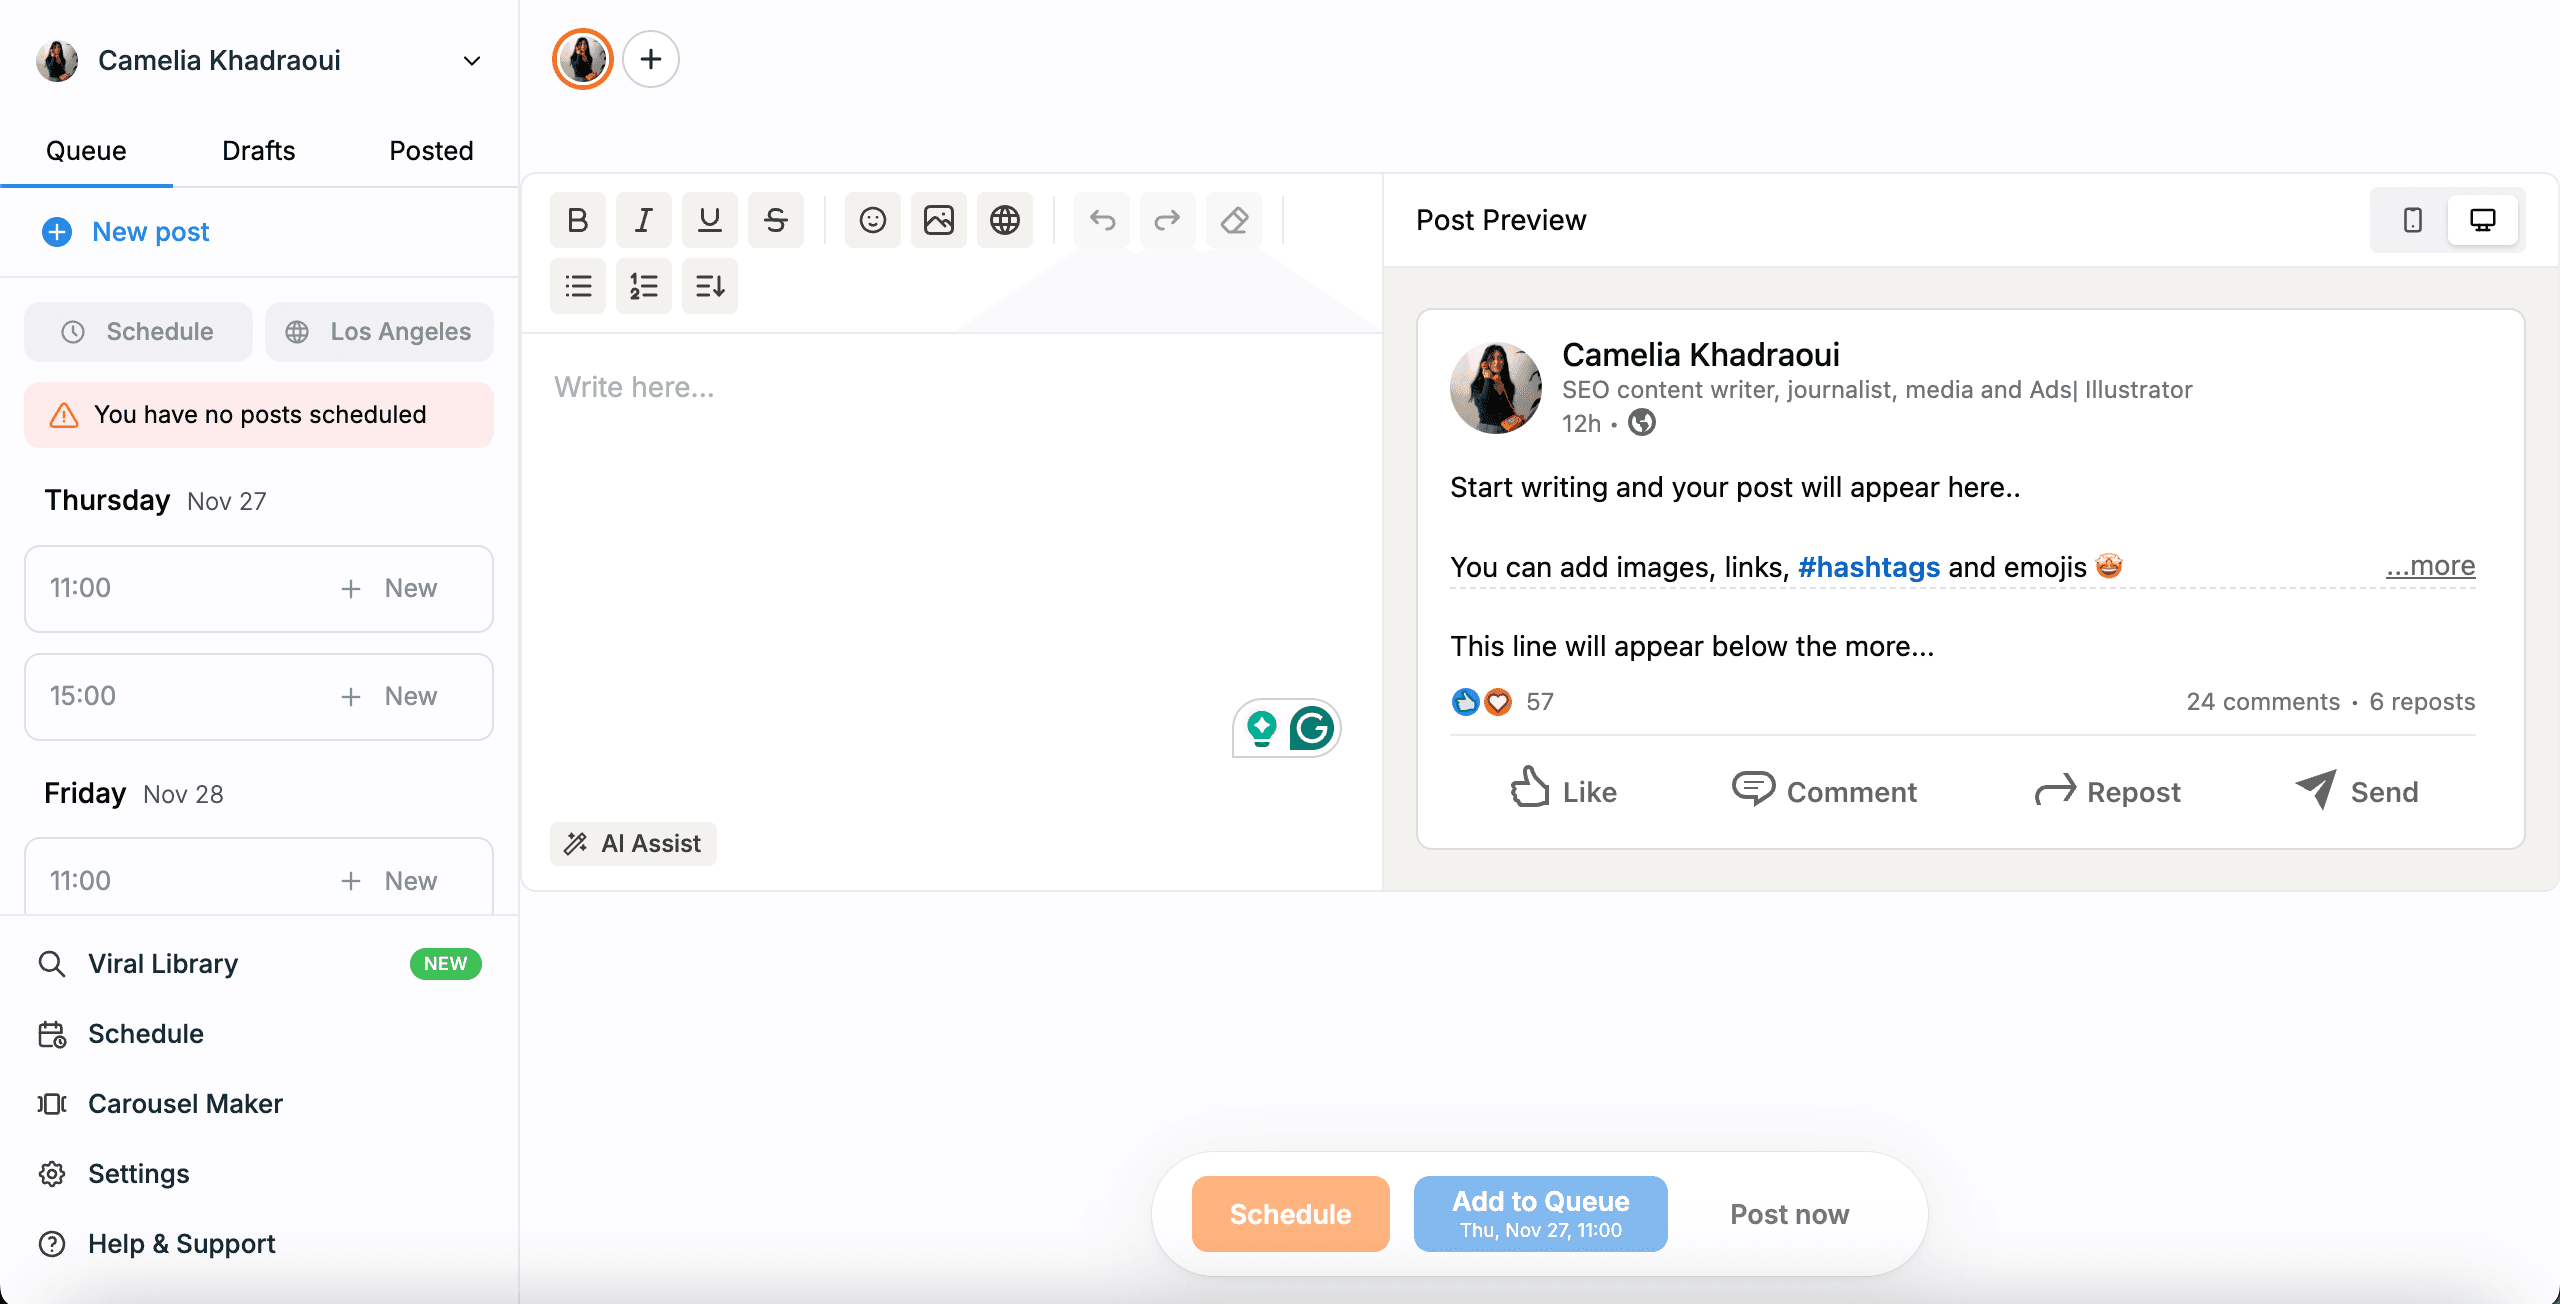Image resolution: width=2560 pixels, height=1304 pixels.
Task: Switch preview to mobile view
Action: [x=2412, y=220]
